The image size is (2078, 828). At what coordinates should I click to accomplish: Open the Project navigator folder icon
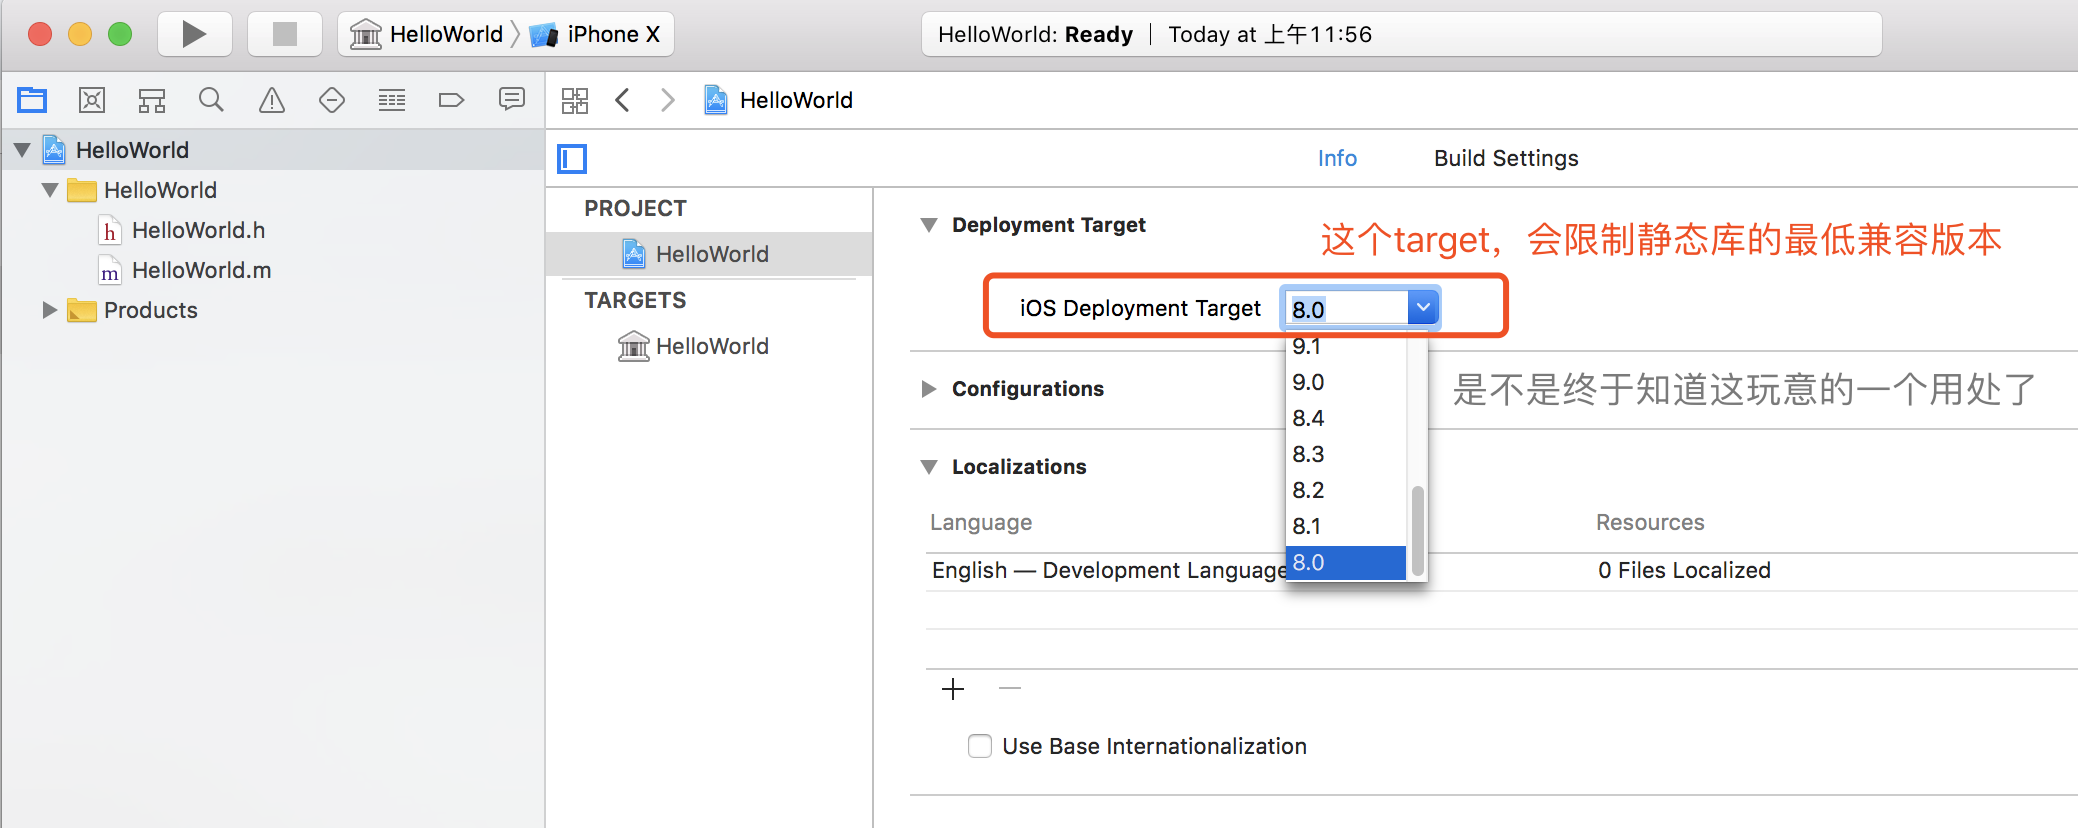32,100
